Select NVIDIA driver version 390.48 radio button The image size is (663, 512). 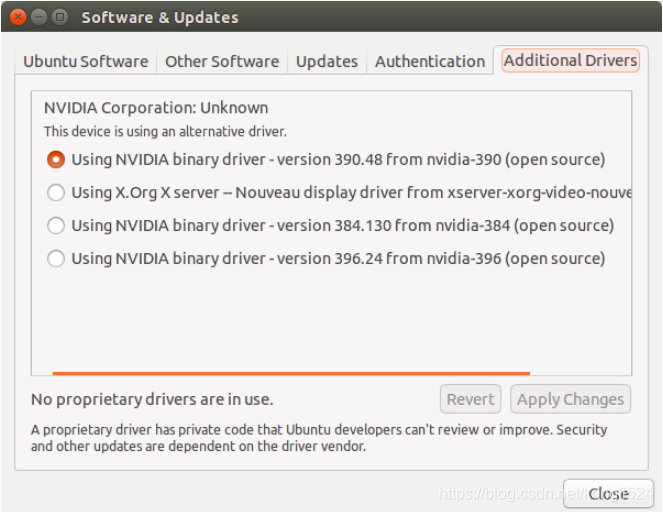(x=56, y=160)
